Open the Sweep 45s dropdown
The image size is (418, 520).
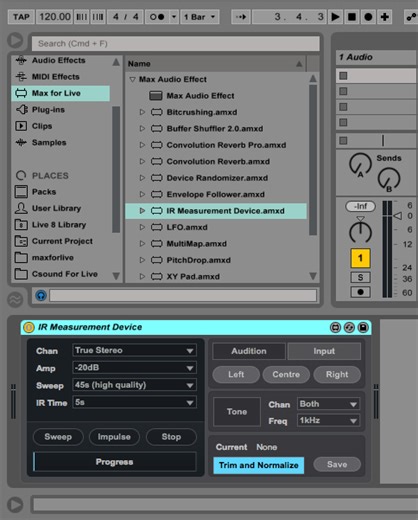[x=134, y=385]
